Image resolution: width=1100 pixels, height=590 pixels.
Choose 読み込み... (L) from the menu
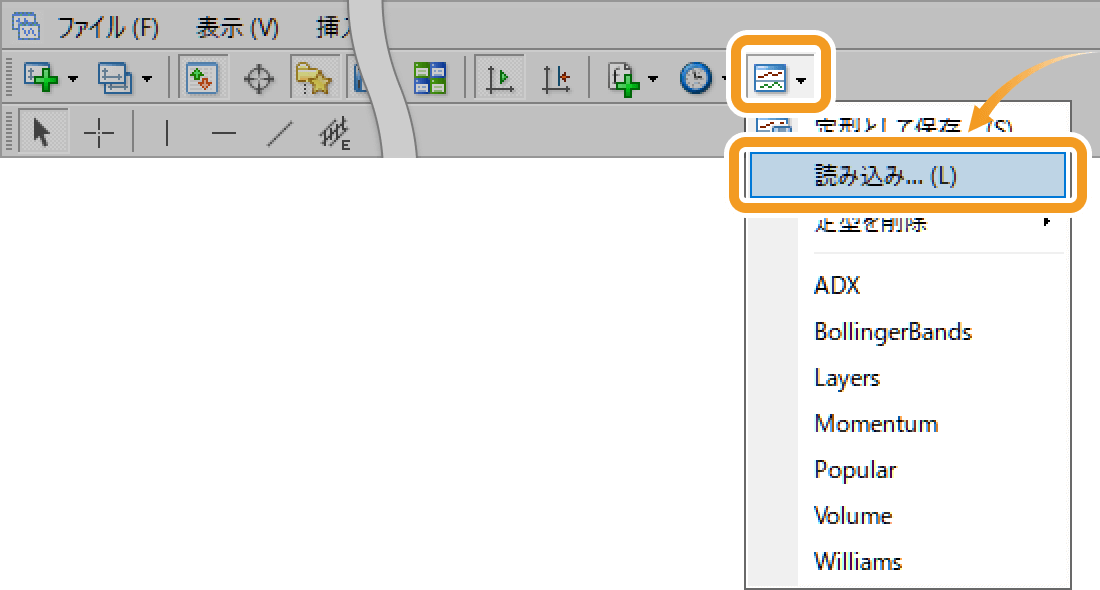click(908, 175)
